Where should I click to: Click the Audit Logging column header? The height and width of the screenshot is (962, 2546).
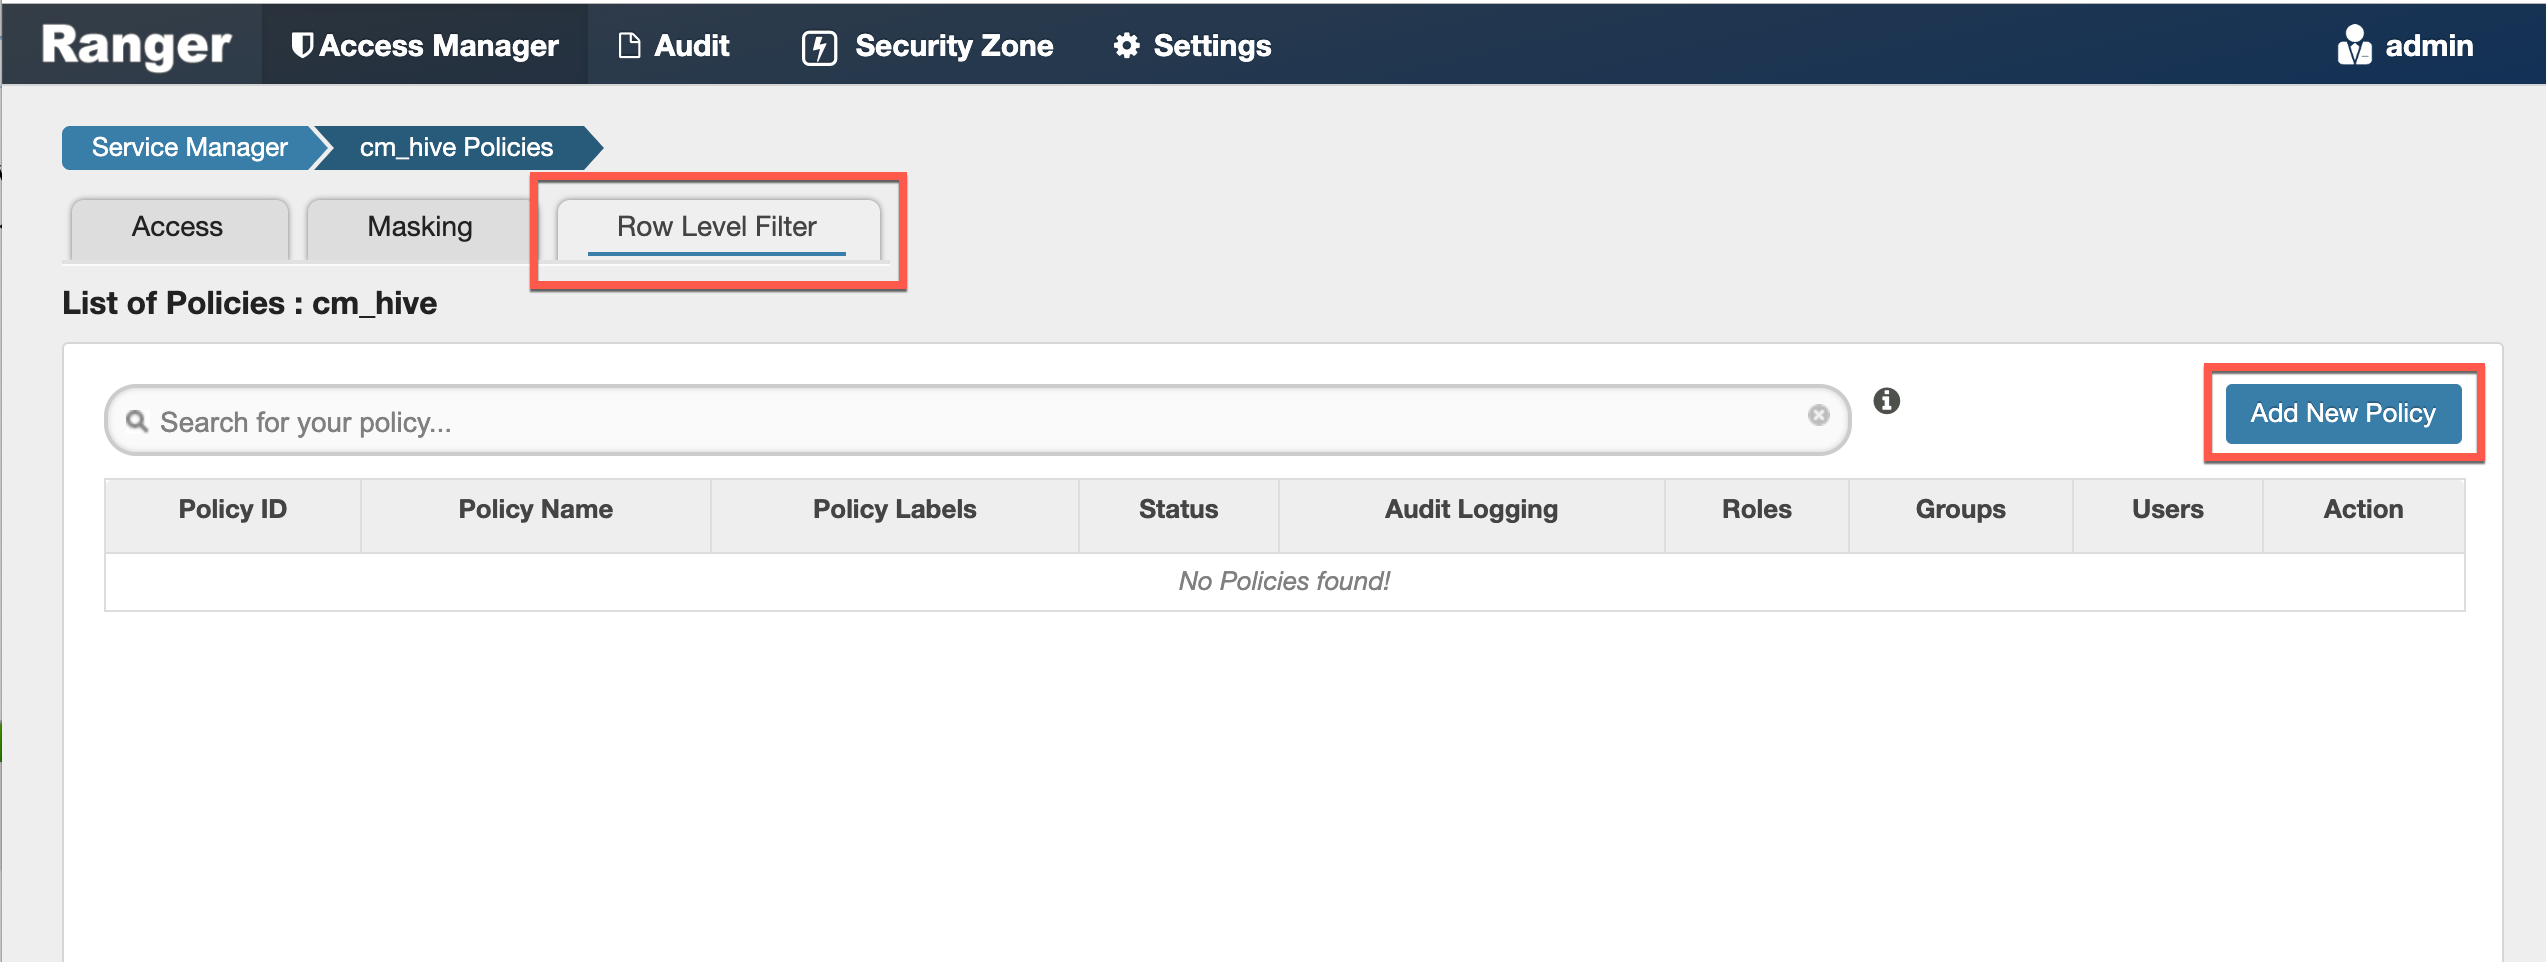click(x=1470, y=510)
